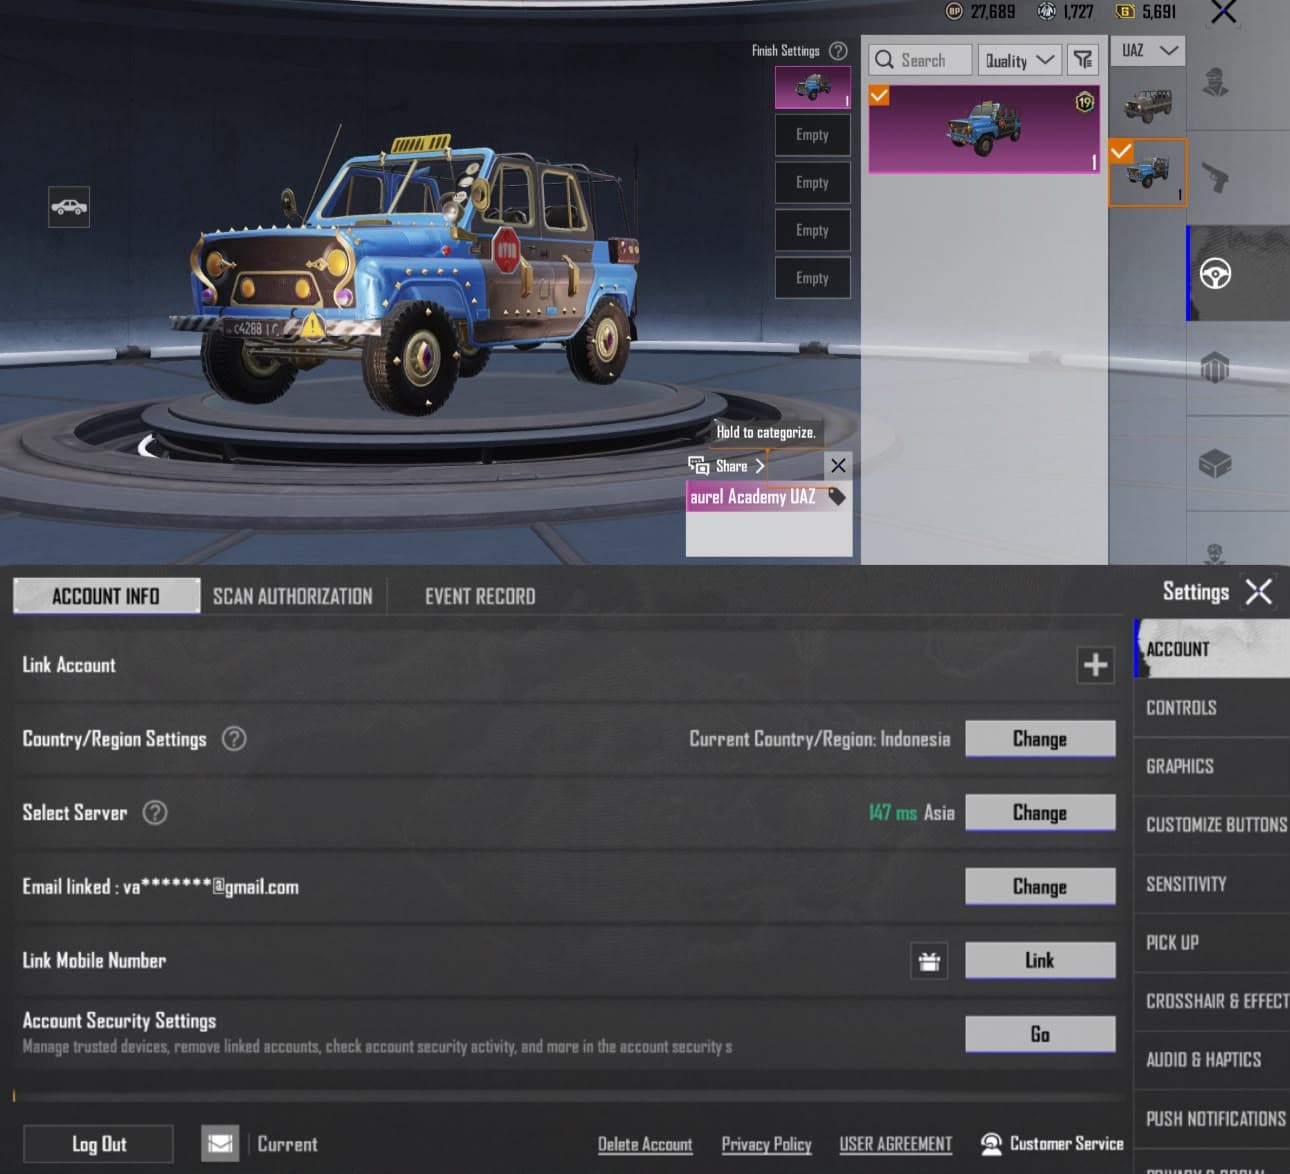Open the inventory filter icon

point(1083,60)
